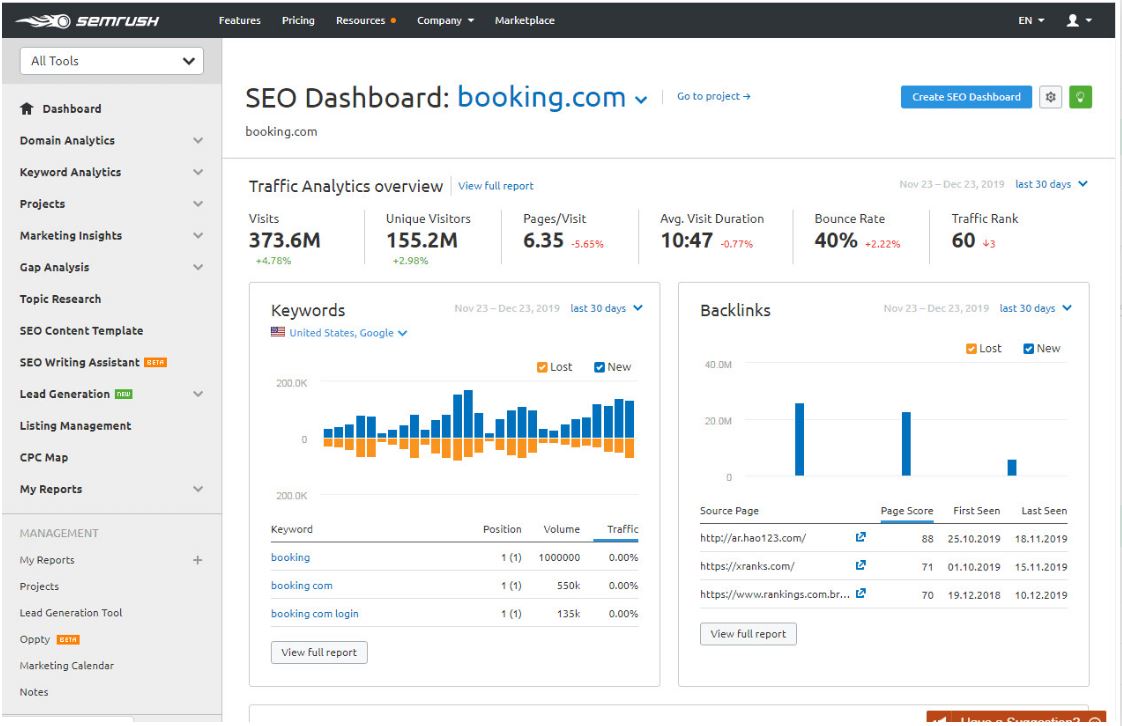Click the green lightbulb icon
Viewport: 1122px width, 726px height.
click(x=1080, y=97)
